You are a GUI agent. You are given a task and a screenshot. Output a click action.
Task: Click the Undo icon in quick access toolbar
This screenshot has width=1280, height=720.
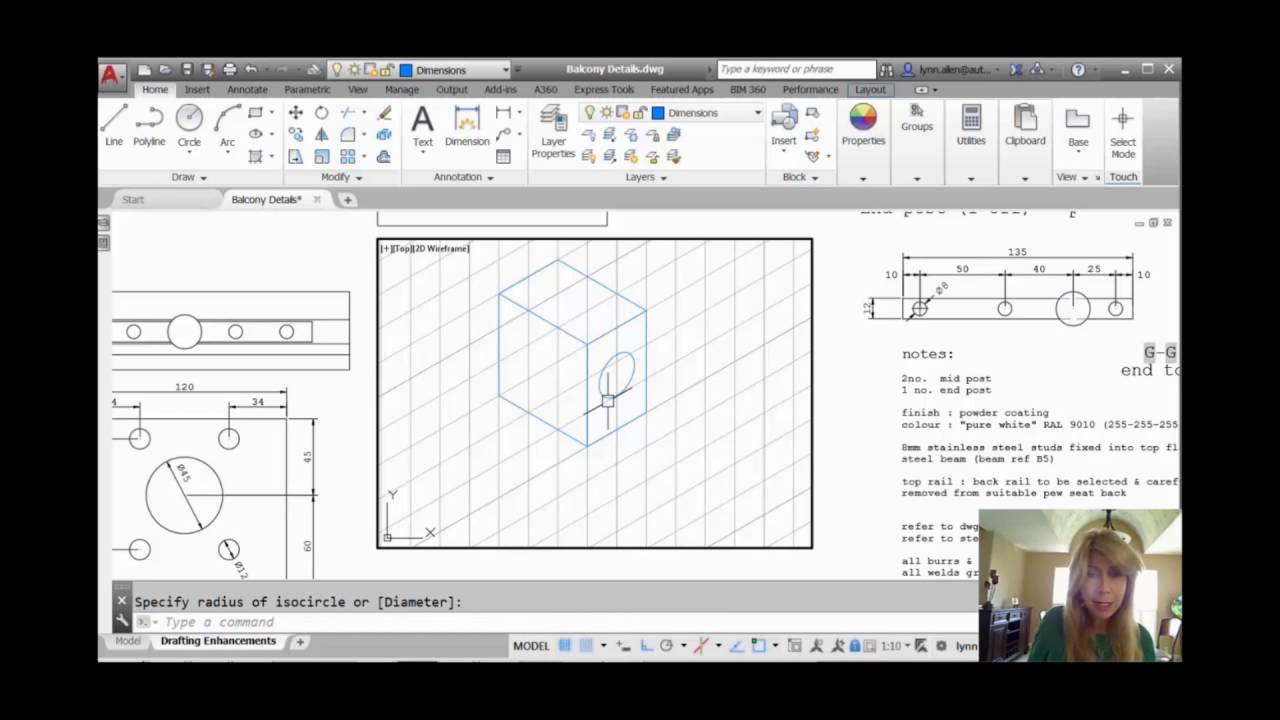click(251, 70)
